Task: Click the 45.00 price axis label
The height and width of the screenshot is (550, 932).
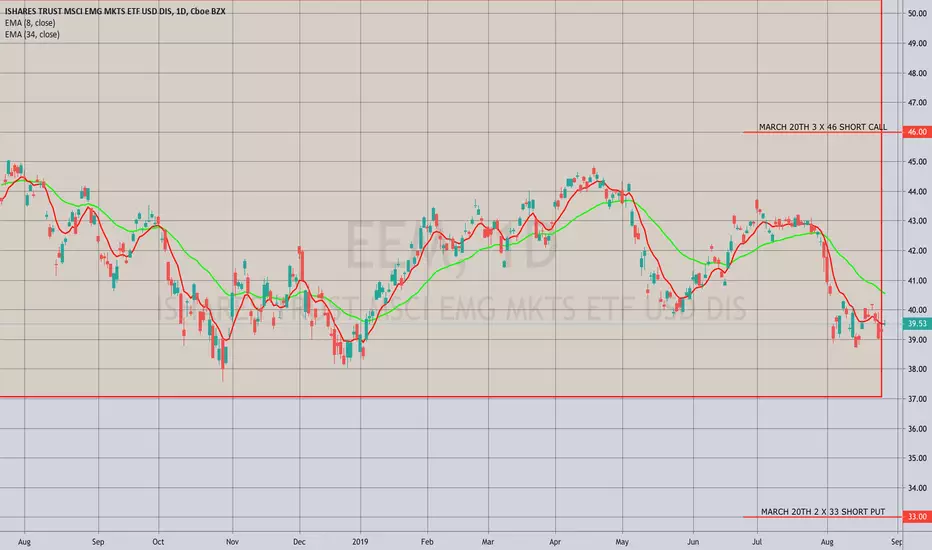Action: tap(917, 162)
